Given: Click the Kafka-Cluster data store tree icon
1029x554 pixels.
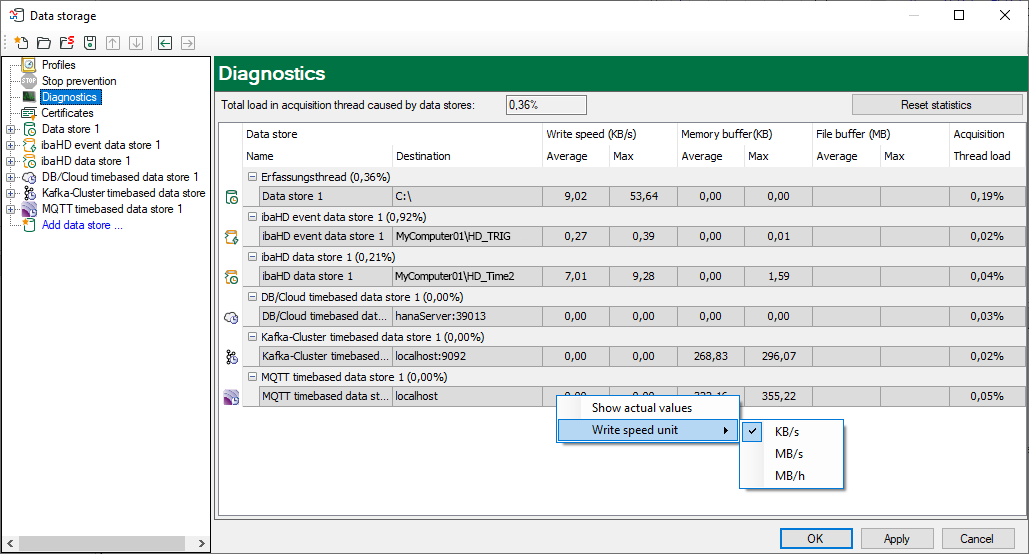Looking at the screenshot, I should point(29,193).
